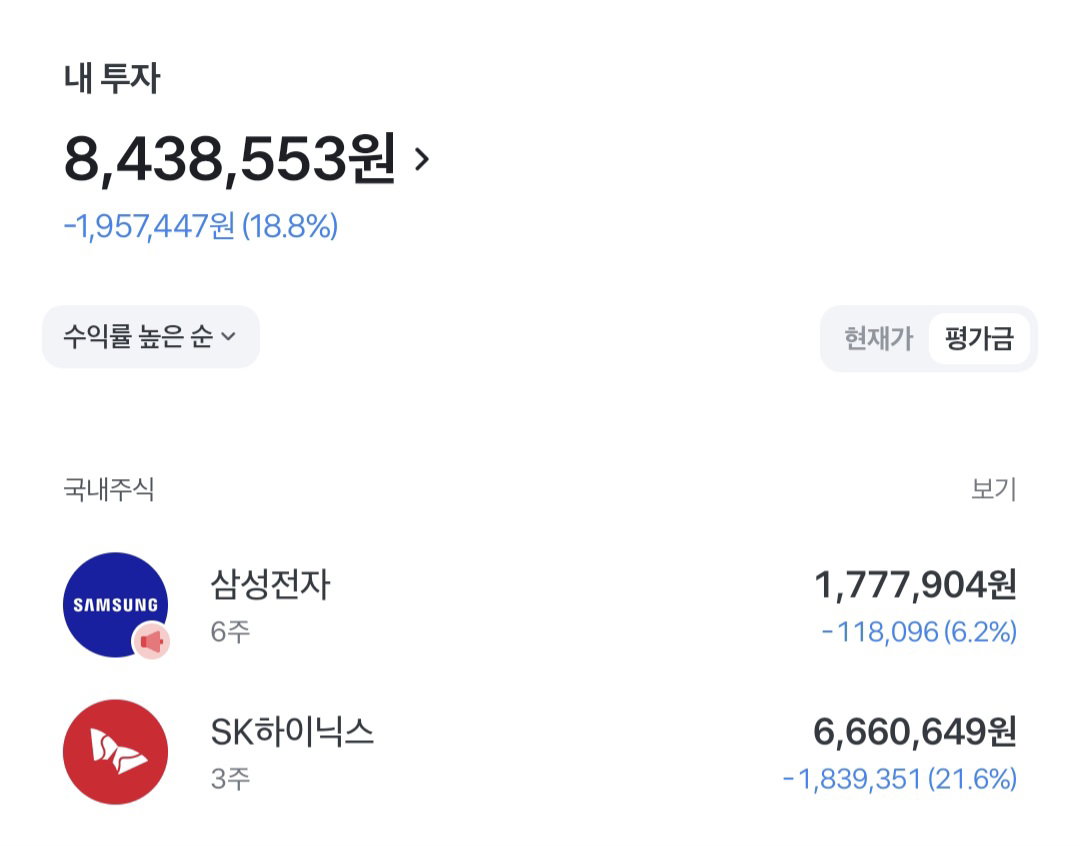Click the 내 투자 heading

tap(112, 77)
